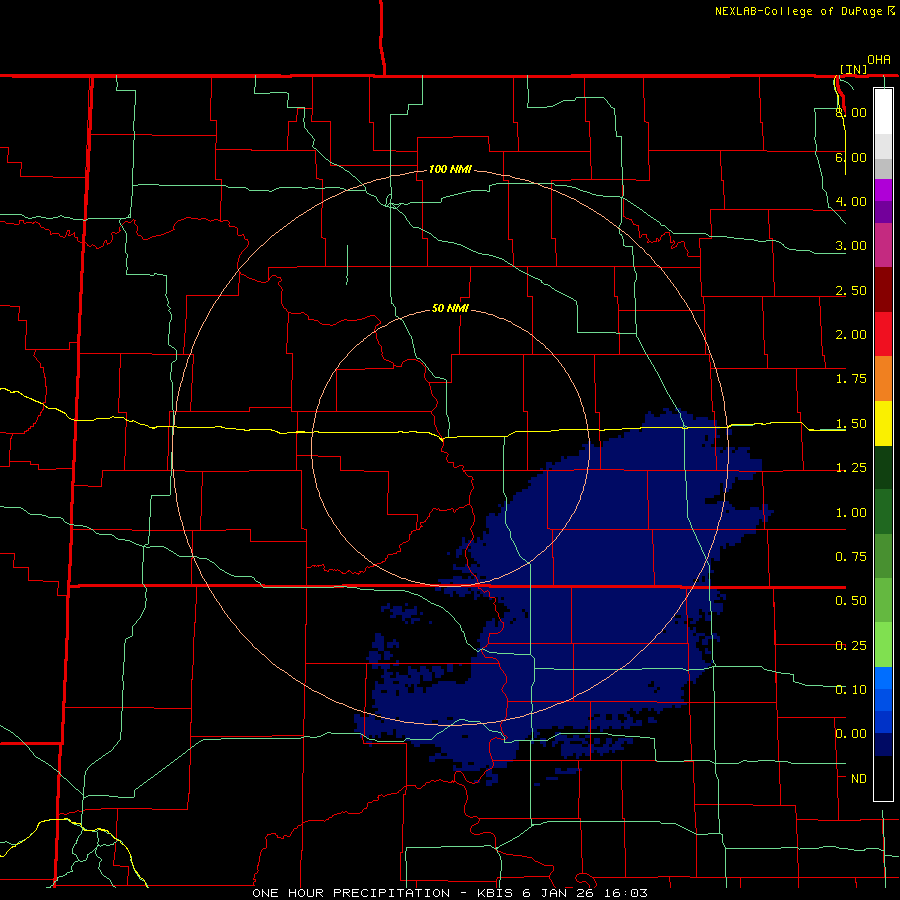The height and width of the screenshot is (900, 900).
Task: Click the 1.00 legend value
Action: (851, 513)
